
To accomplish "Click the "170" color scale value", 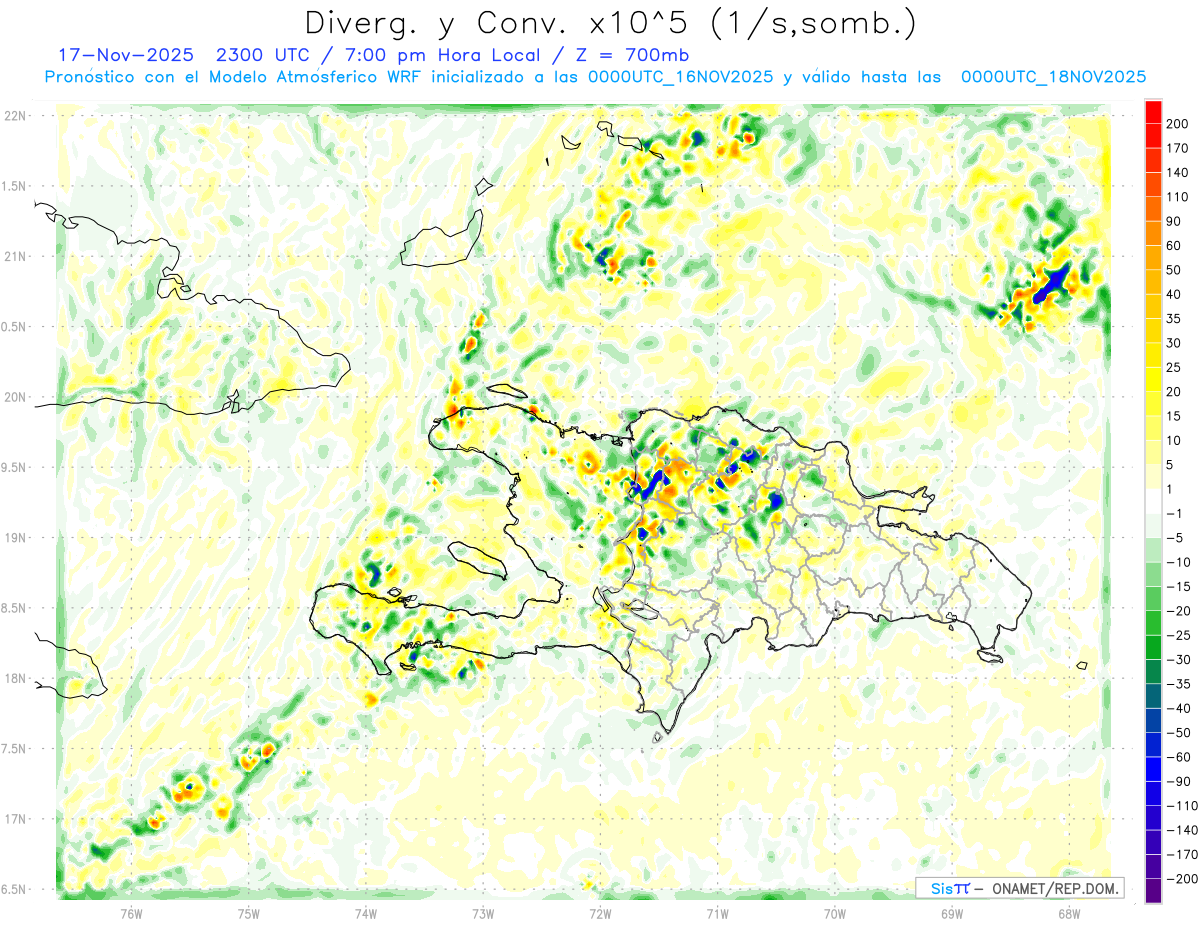I will (x=1177, y=148).
